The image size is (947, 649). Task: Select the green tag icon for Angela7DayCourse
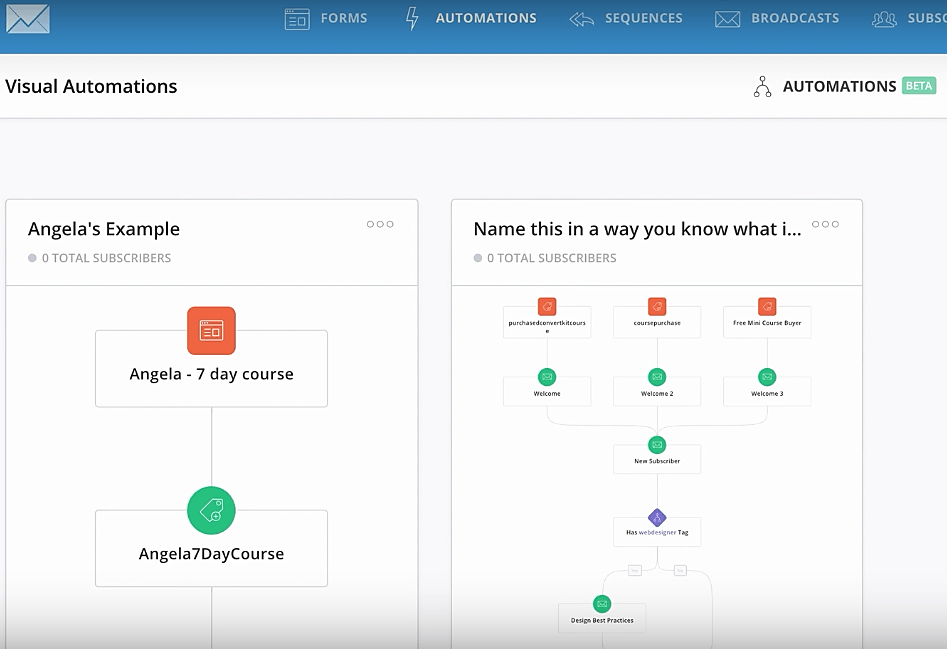click(x=211, y=511)
